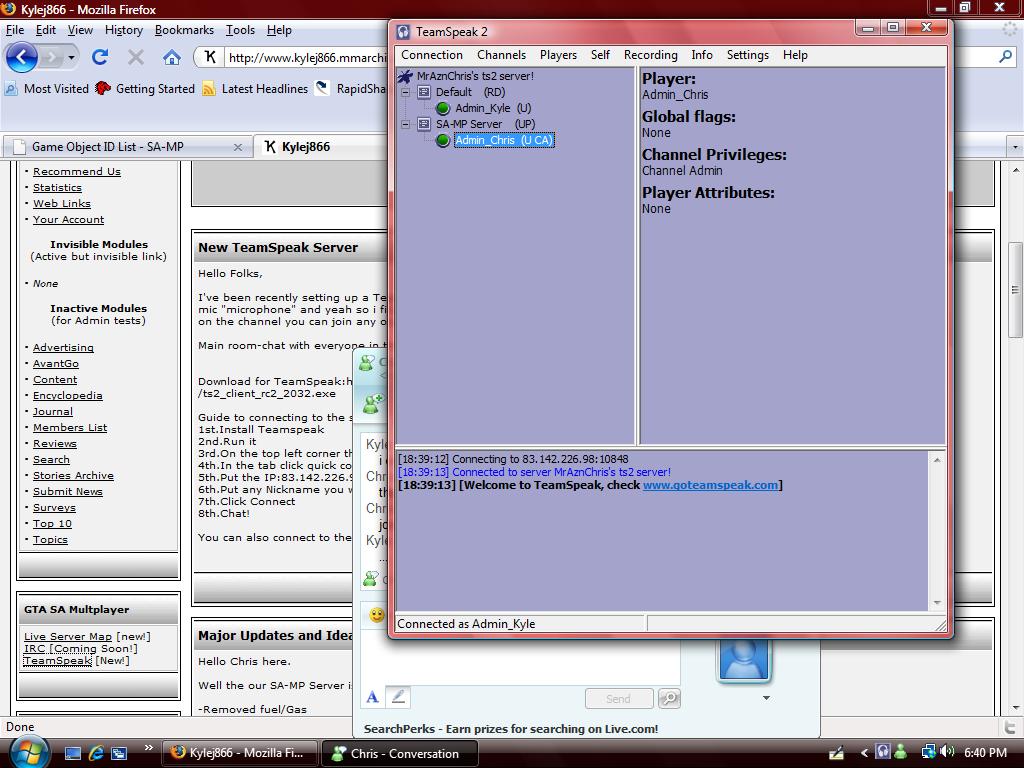Click the Send button in conversation
The width and height of the screenshot is (1024, 768).
[x=618, y=699]
